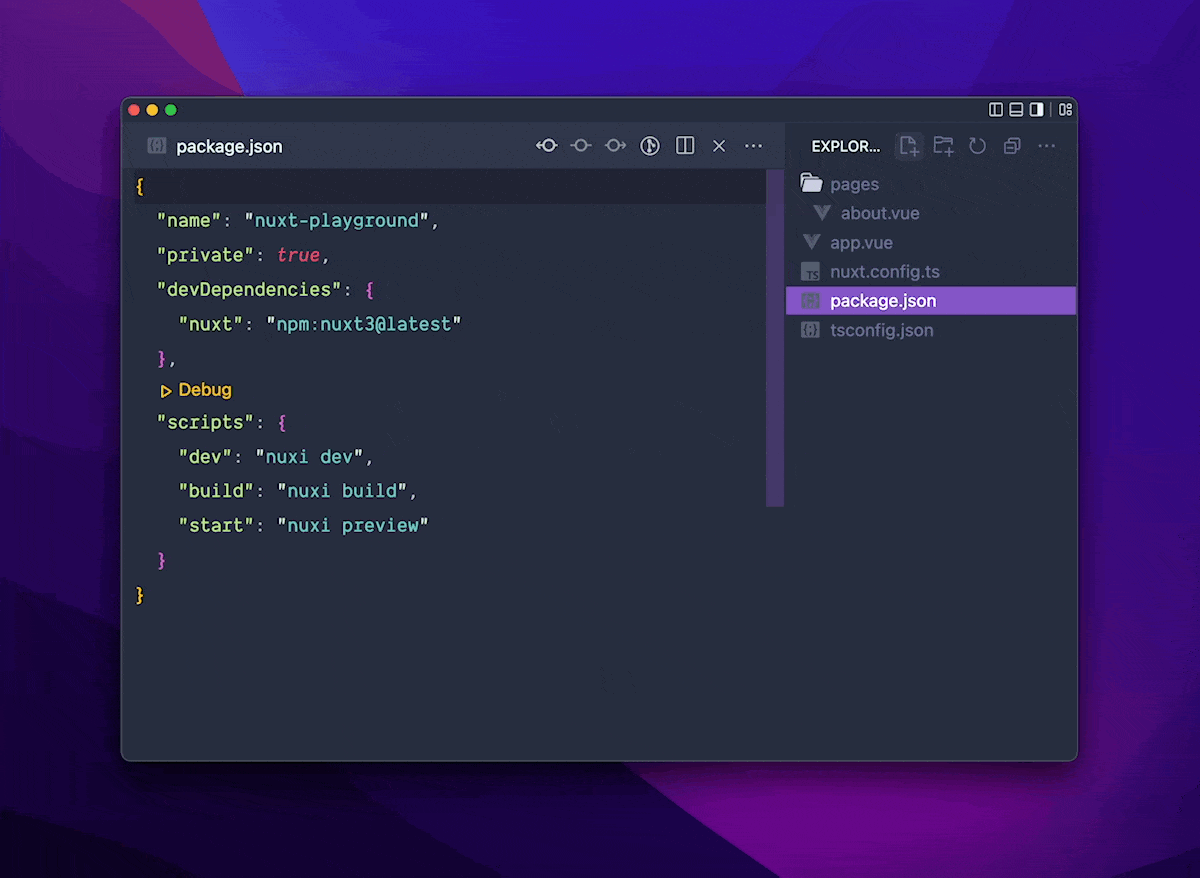
Task: Click the "nuxt-playground" name value
Action: 336,221
